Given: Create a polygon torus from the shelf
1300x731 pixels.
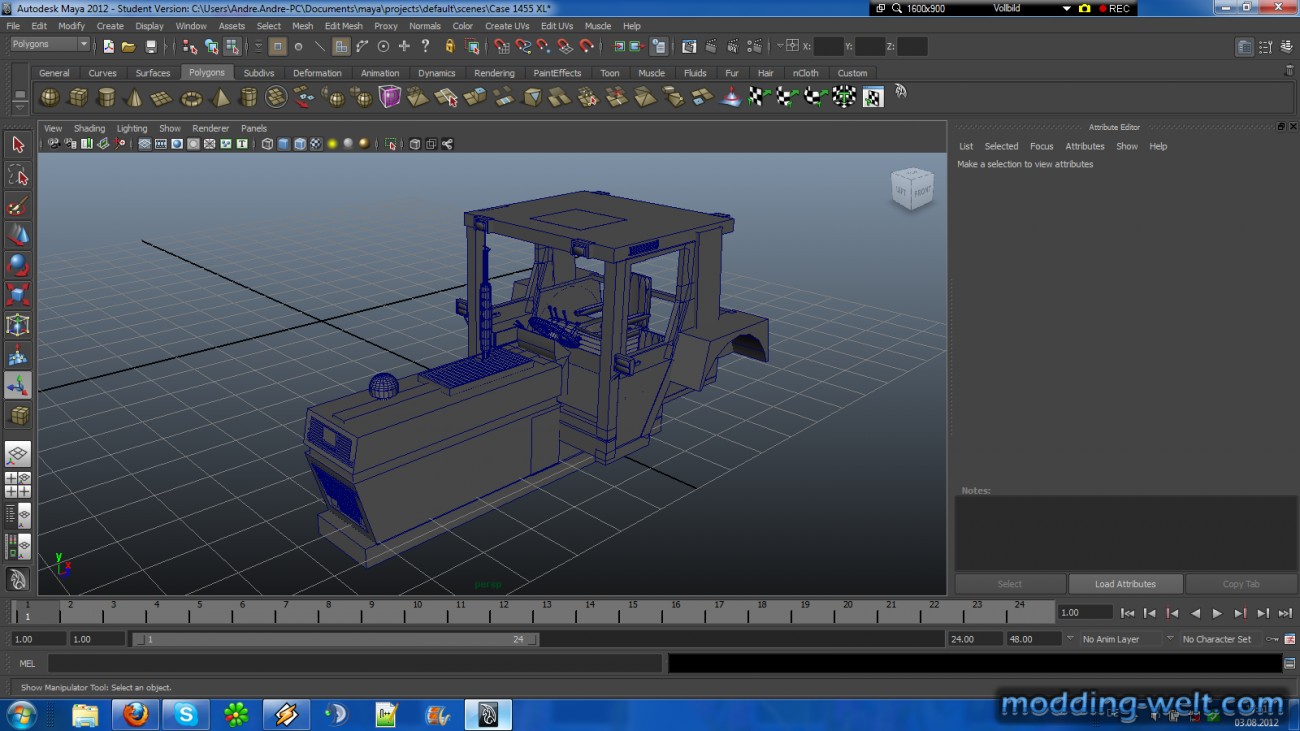Looking at the screenshot, I should 191,97.
